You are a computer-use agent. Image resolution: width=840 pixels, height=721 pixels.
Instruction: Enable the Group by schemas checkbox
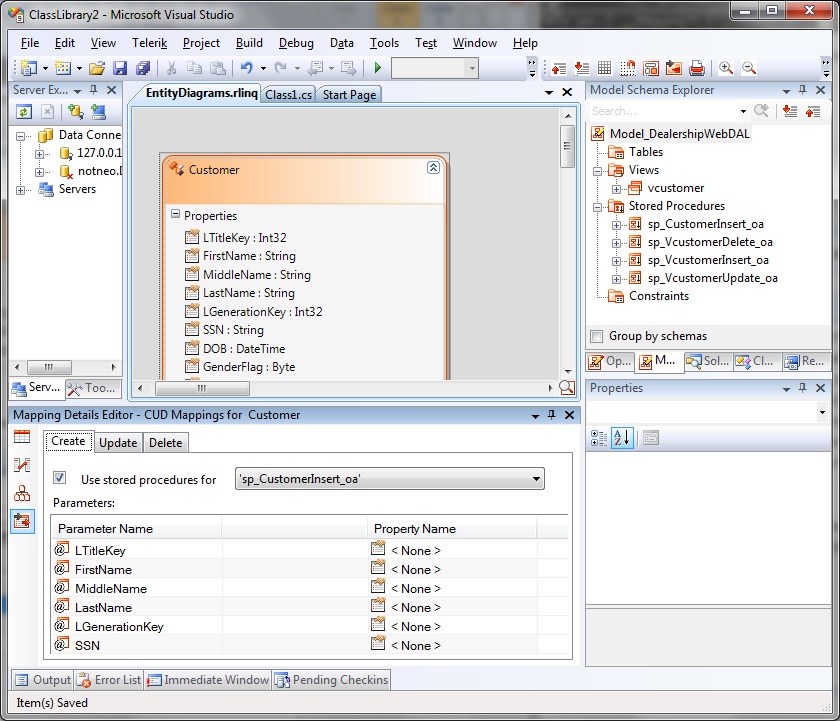click(597, 336)
